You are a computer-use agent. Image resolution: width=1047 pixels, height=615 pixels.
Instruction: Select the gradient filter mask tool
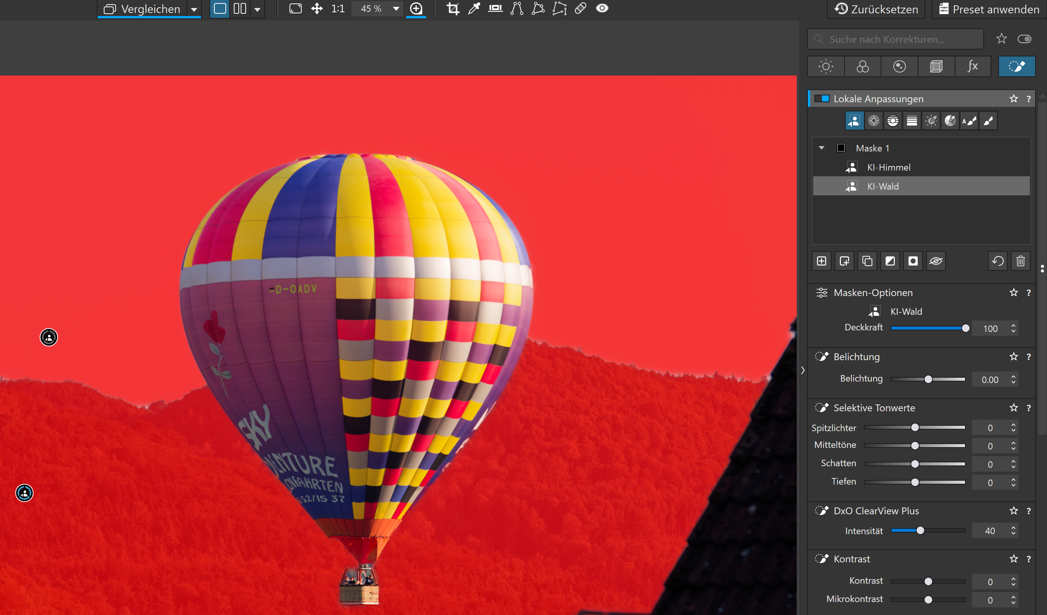912,121
